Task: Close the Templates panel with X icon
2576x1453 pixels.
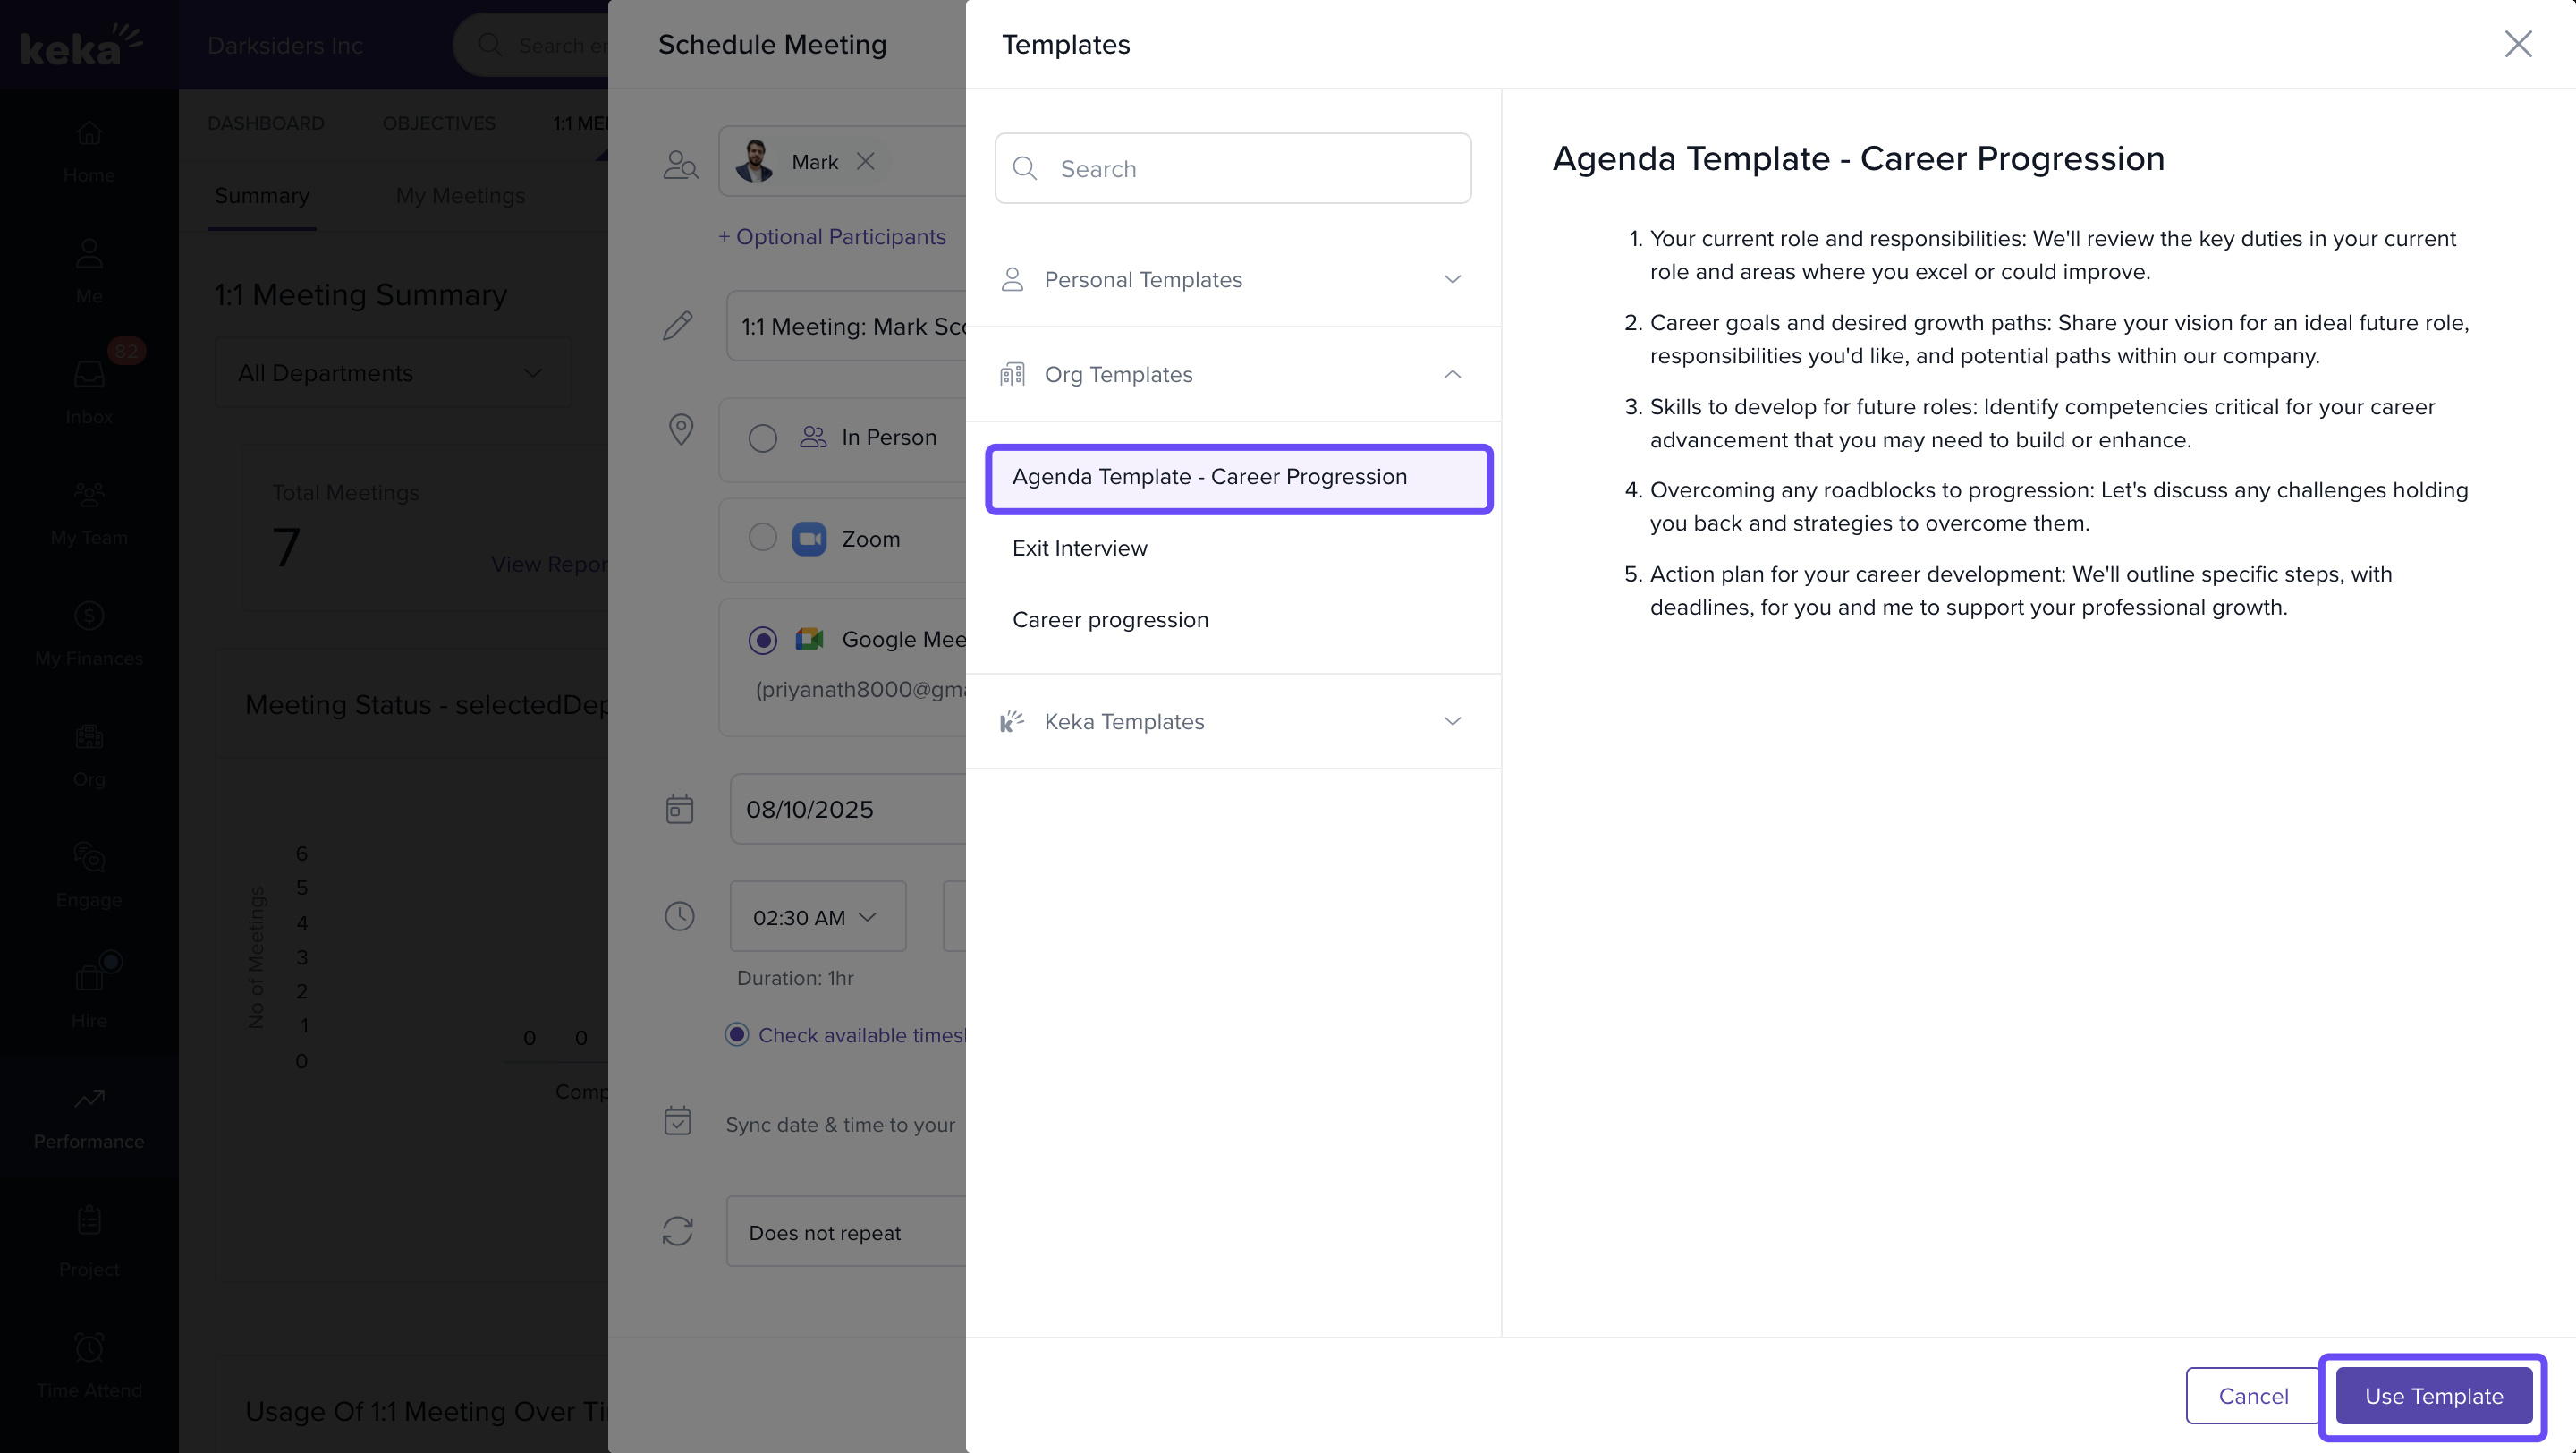Action: 2517,44
